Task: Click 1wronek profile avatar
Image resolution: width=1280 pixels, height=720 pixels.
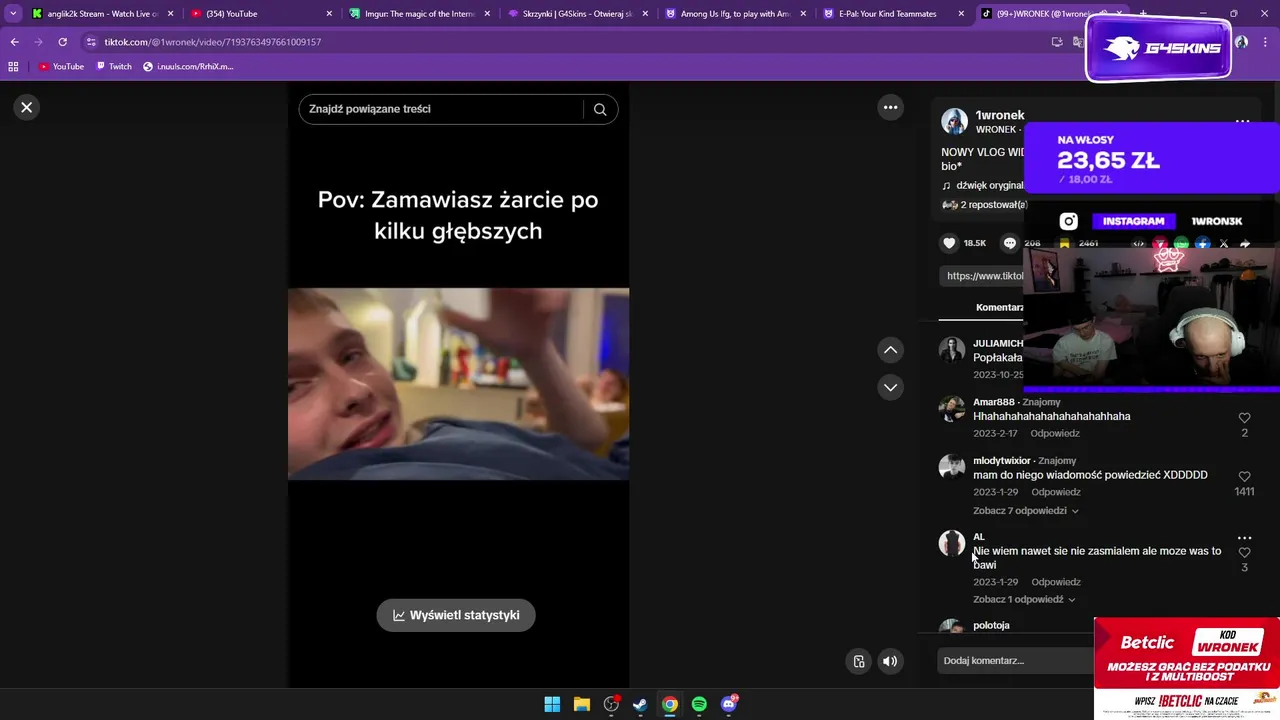Action: (x=955, y=122)
